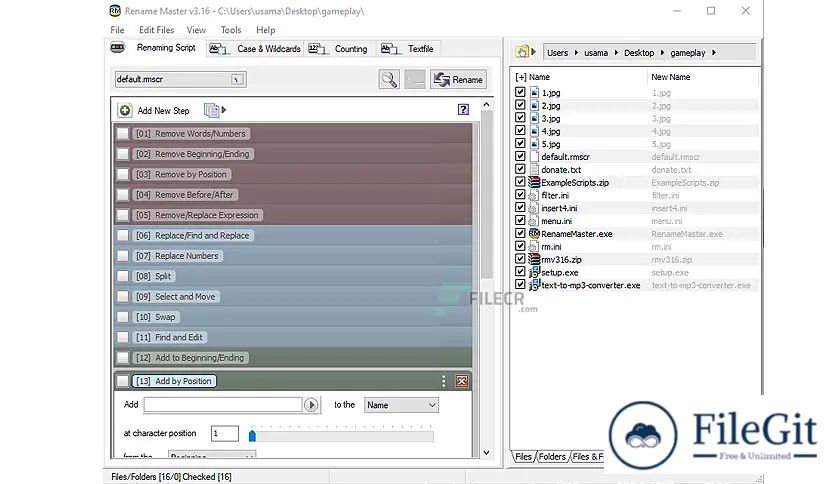This screenshot has width=836, height=484.
Task: Click the Renaming Script tab icon
Action: [117, 47]
